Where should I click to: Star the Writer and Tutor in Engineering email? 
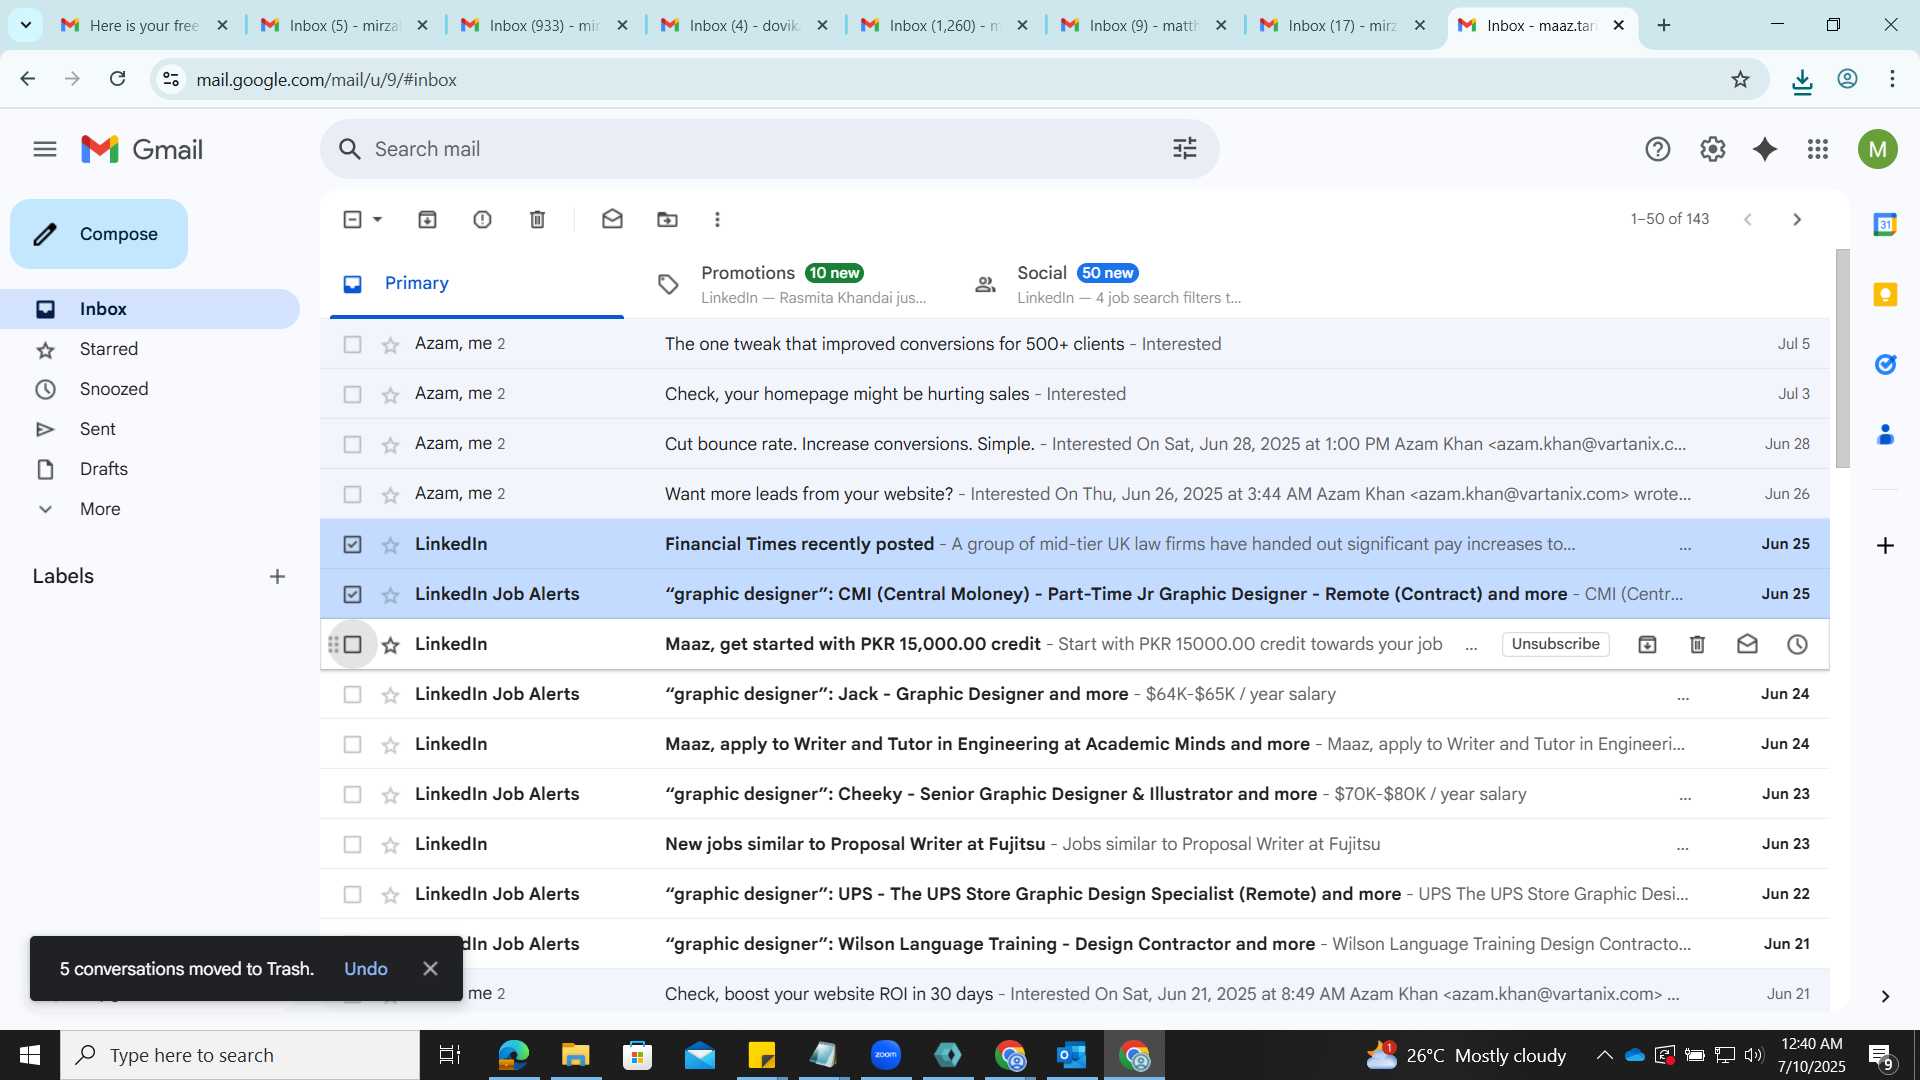[x=390, y=745]
